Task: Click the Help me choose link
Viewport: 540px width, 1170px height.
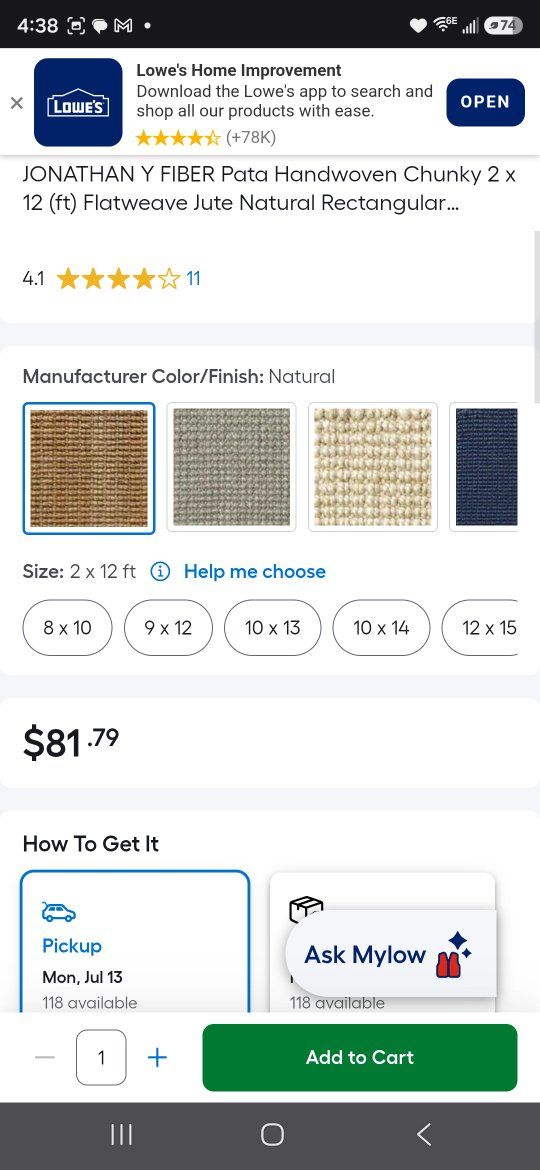Action: 254,572
